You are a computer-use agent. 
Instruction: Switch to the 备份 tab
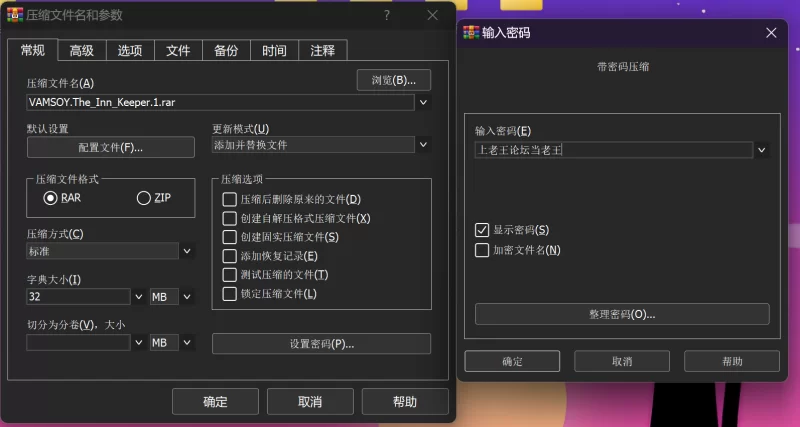click(226, 51)
